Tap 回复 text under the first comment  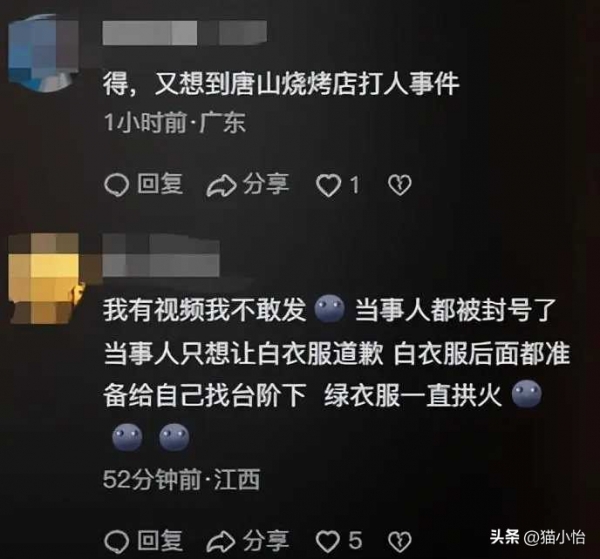(160, 184)
